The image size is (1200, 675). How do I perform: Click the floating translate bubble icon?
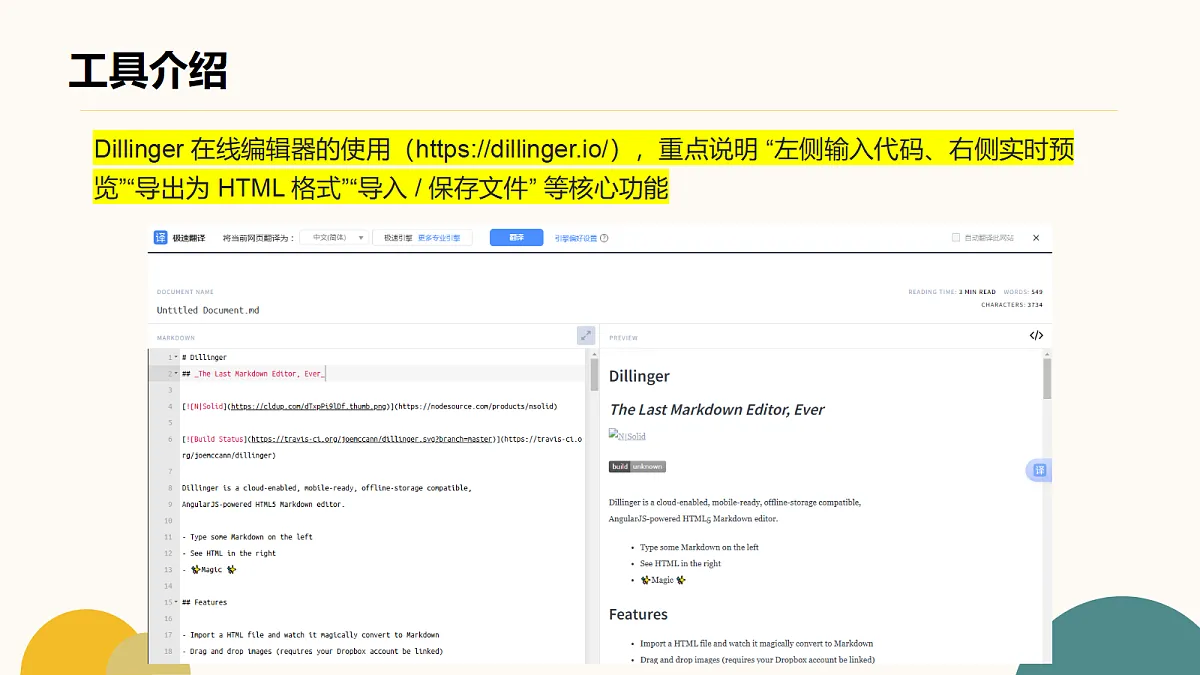click(1039, 471)
